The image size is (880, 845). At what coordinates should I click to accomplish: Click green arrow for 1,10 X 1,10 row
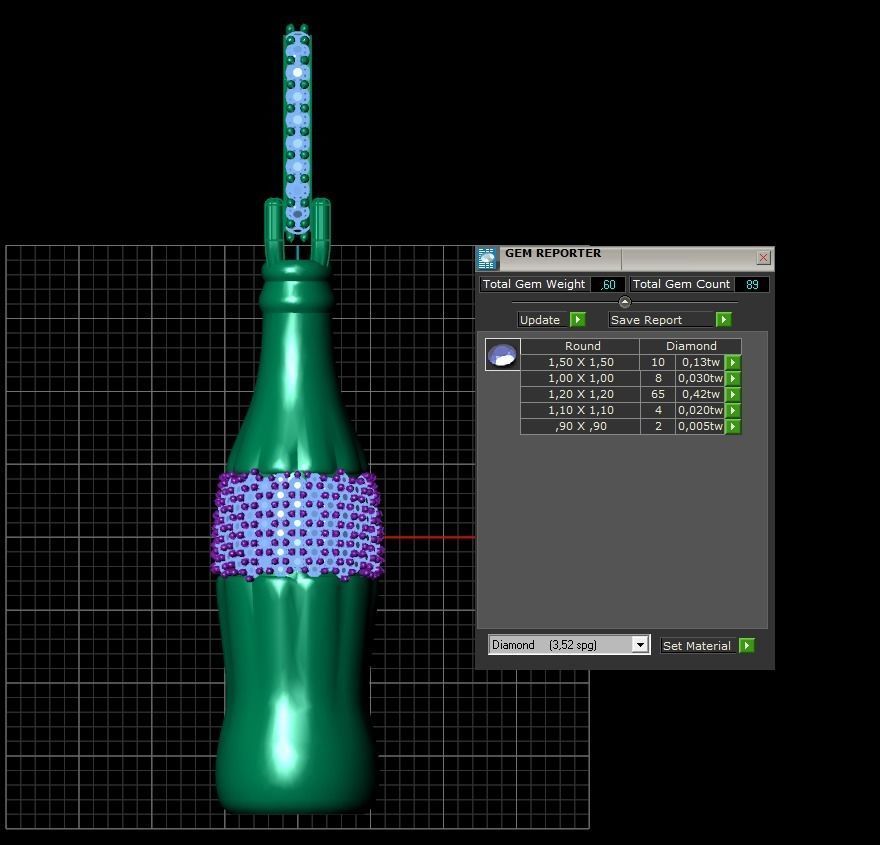[x=732, y=410]
